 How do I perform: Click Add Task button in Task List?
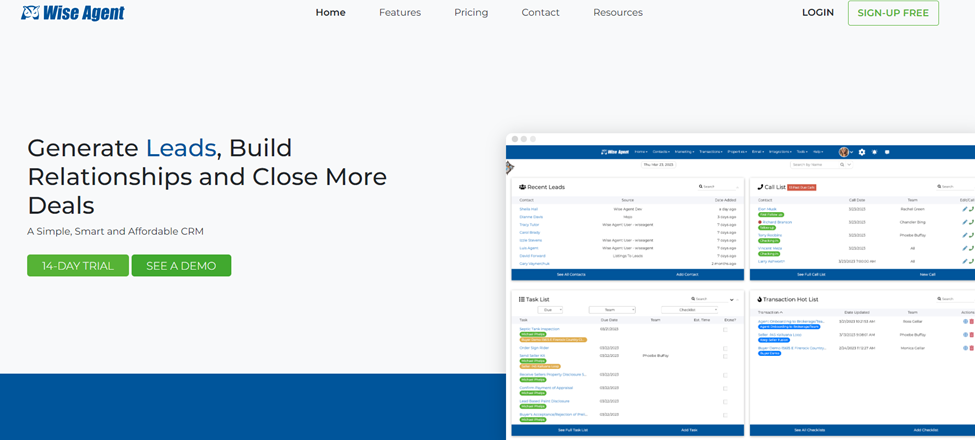click(689, 430)
